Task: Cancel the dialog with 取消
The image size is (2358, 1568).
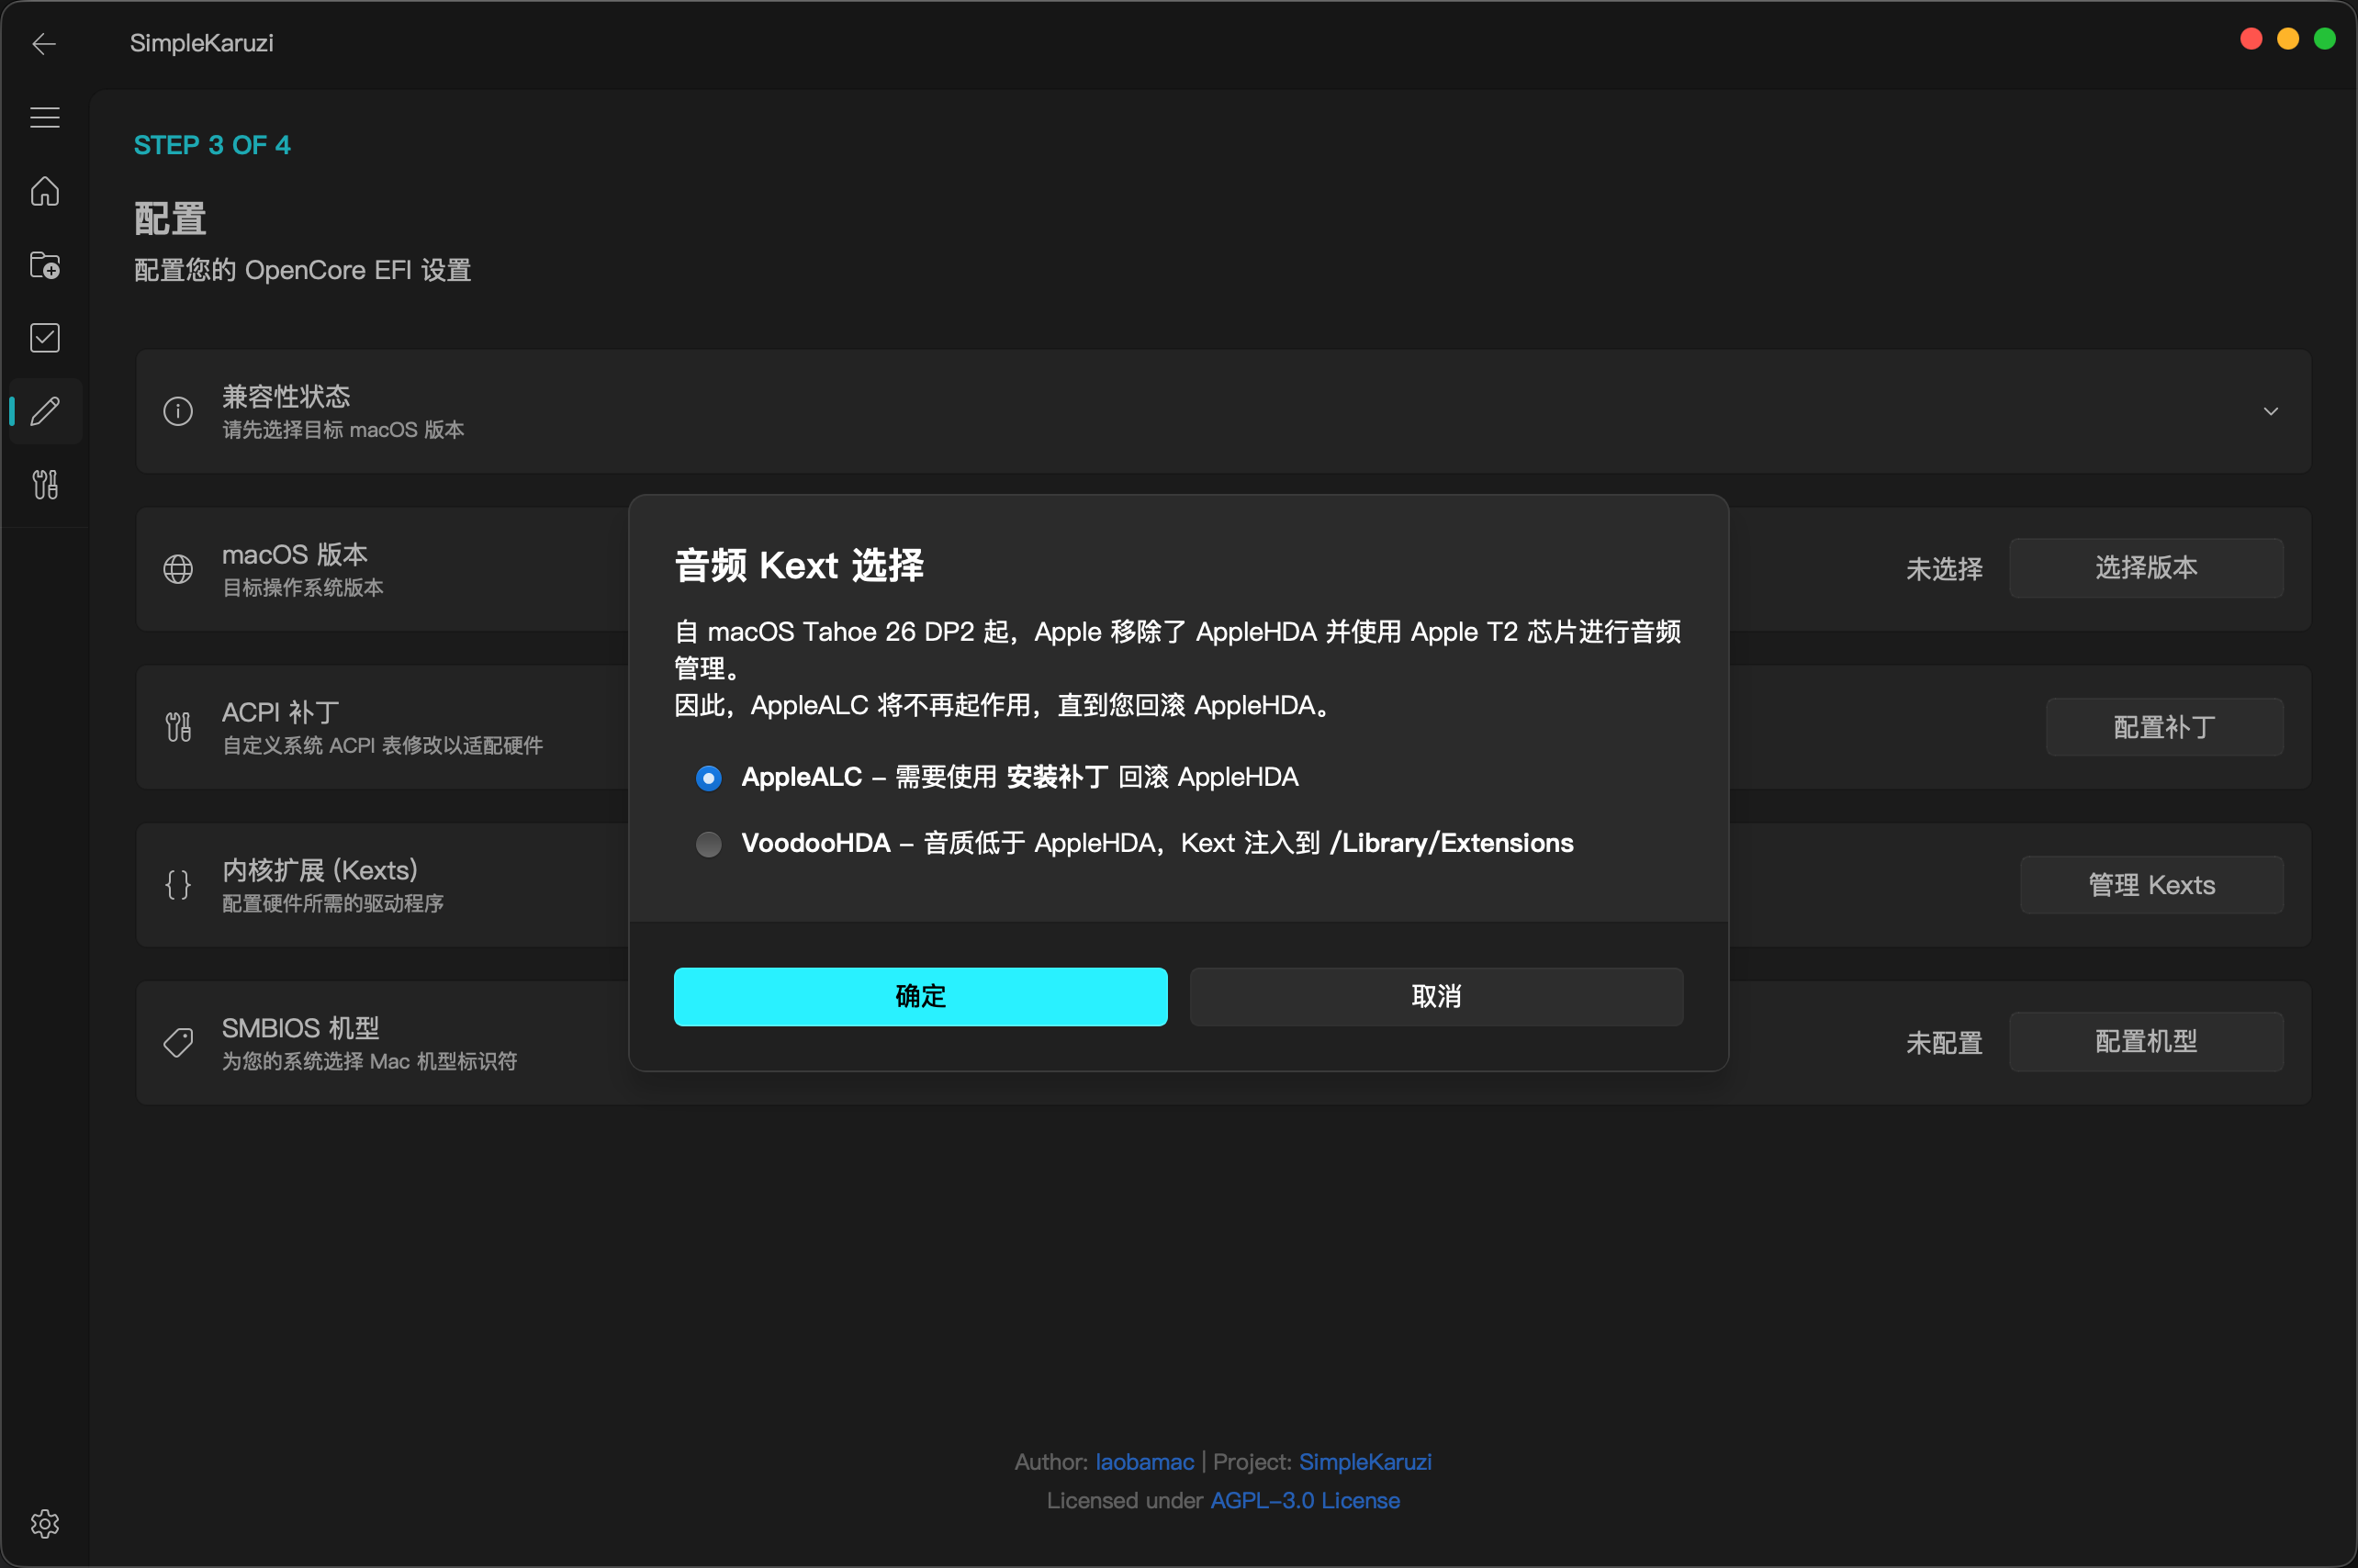Action: (x=1436, y=996)
